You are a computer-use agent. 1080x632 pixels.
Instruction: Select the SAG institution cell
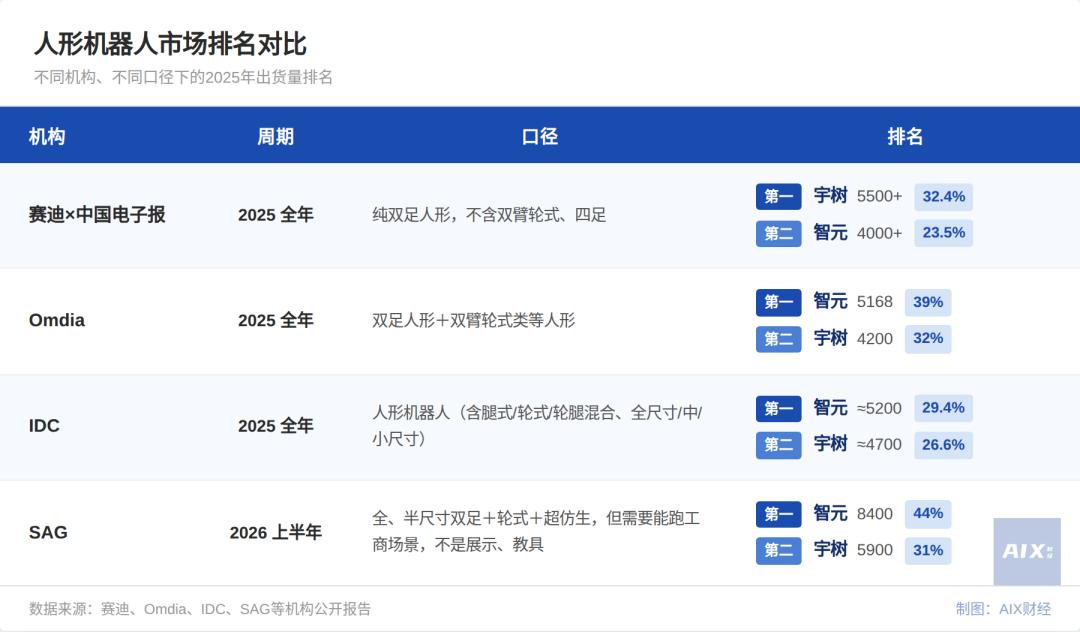[48, 532]
